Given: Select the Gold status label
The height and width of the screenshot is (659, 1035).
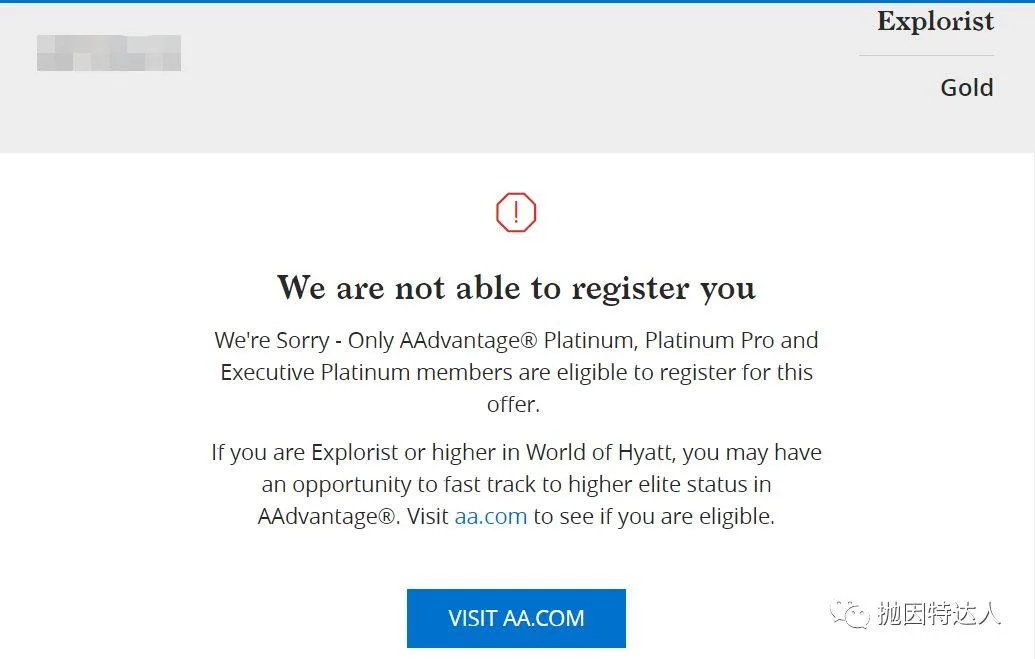Looking at the screenshot, I should (967, 88).
